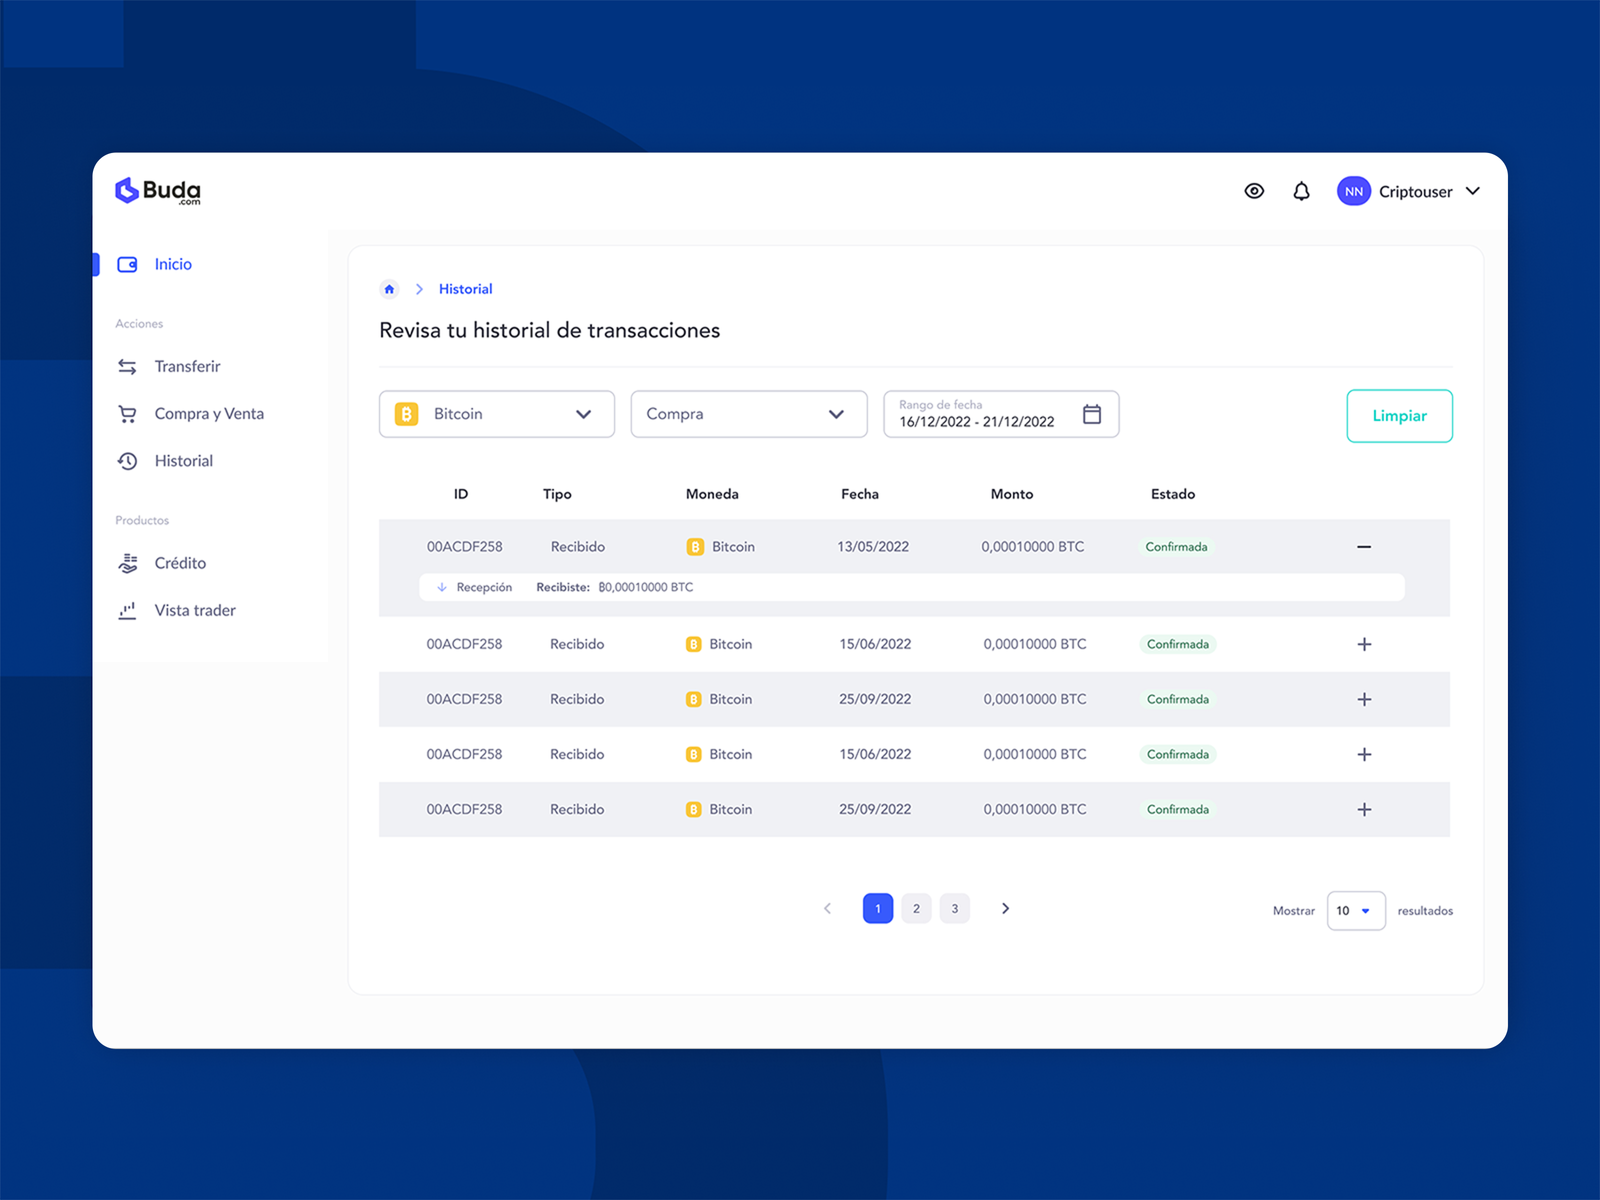1600x1200 pixels.
Task: Open the Compra transaction type dropdown
Action: click(x=748, y=414)
